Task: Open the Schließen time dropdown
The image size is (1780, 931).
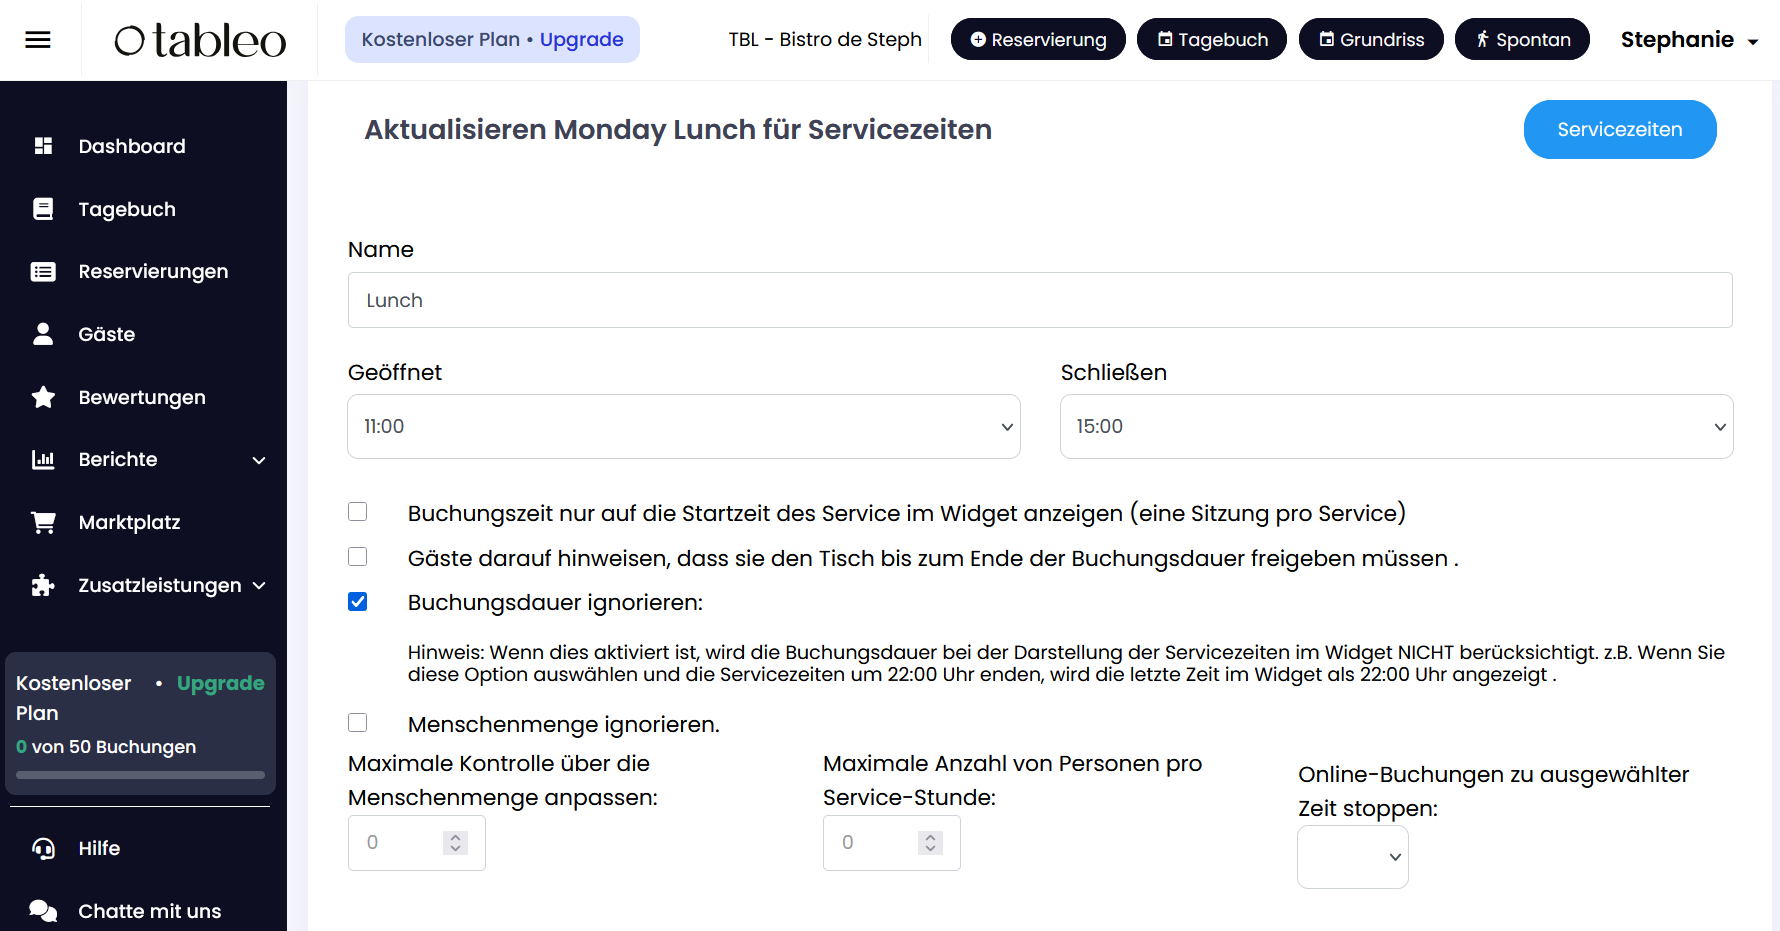Action: [x=1396, y=427]
